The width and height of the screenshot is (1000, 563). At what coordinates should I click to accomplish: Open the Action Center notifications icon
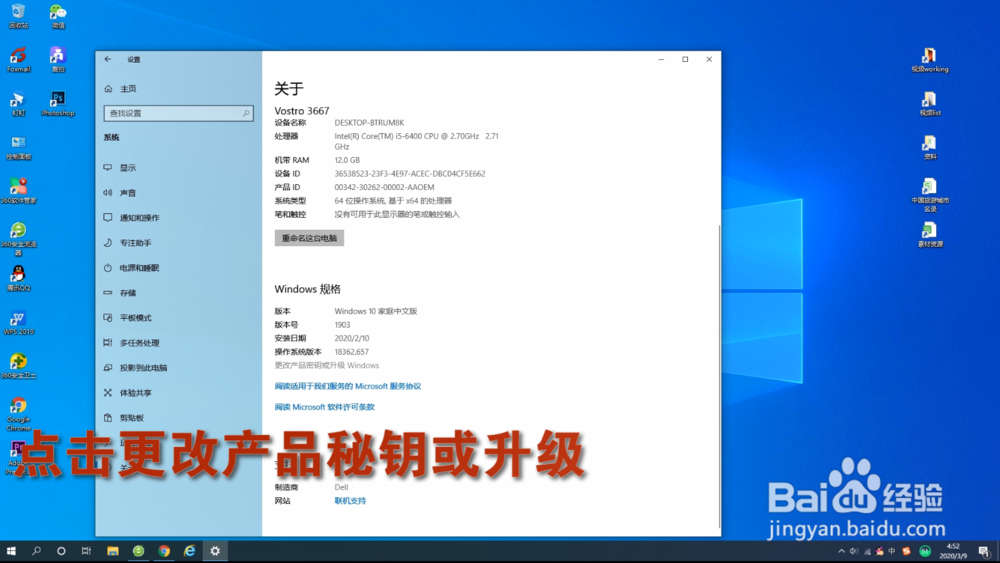click(x=985, y=552)
